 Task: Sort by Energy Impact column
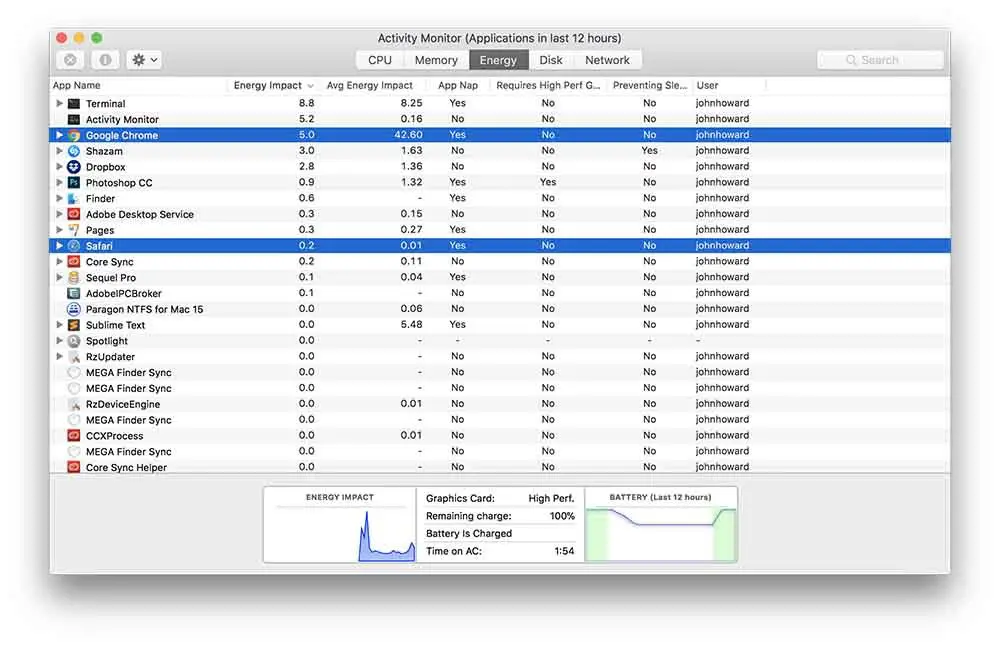[272, 85]
